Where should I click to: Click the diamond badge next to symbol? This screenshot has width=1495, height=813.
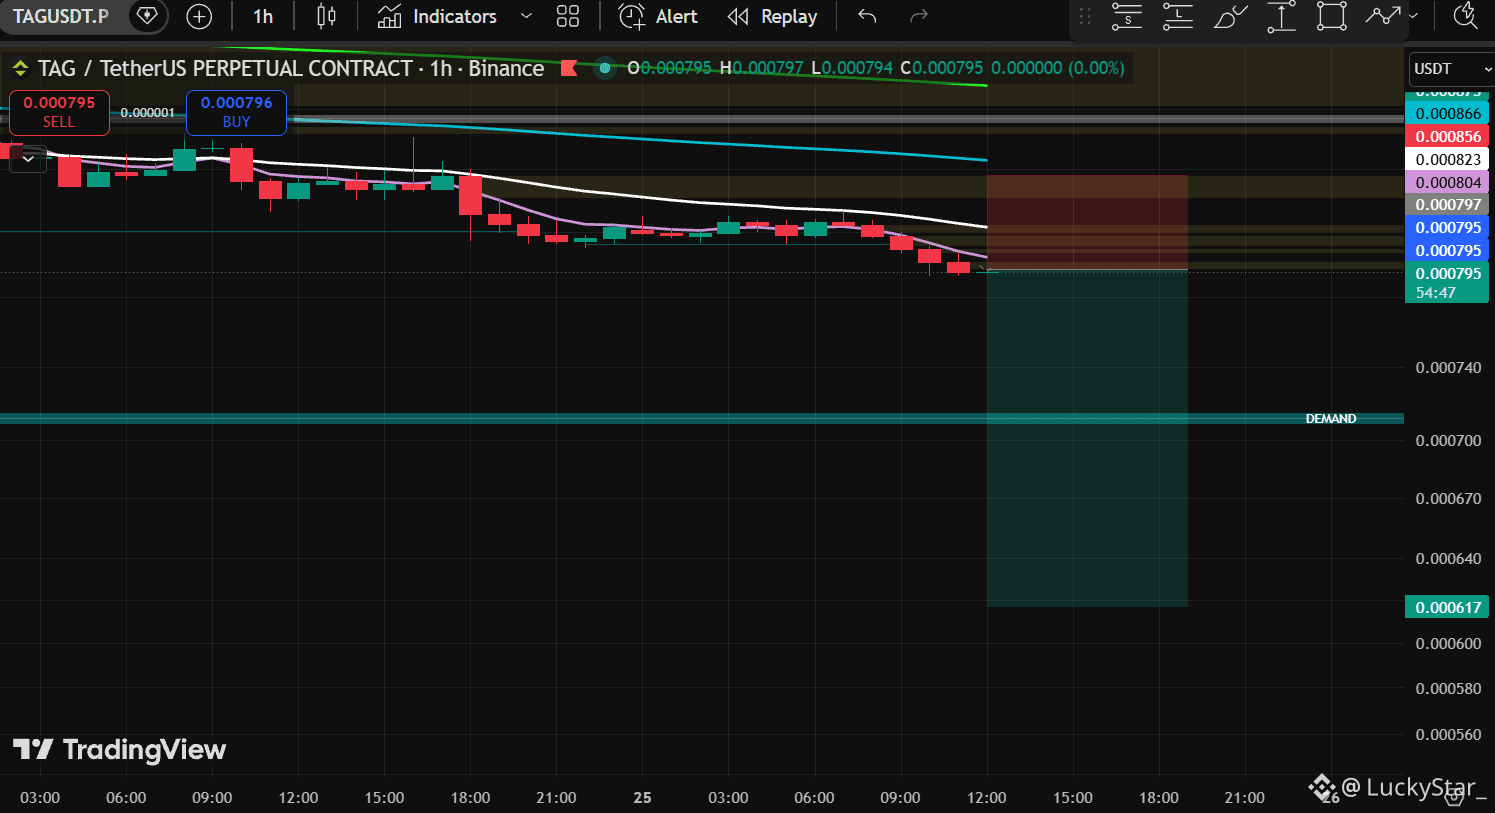(148, 16)
